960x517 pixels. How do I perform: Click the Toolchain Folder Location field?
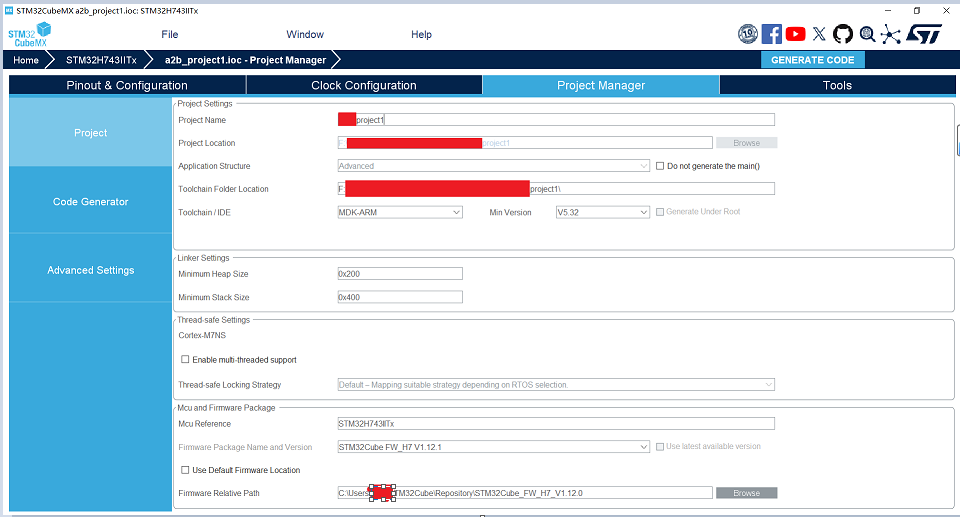556,189
